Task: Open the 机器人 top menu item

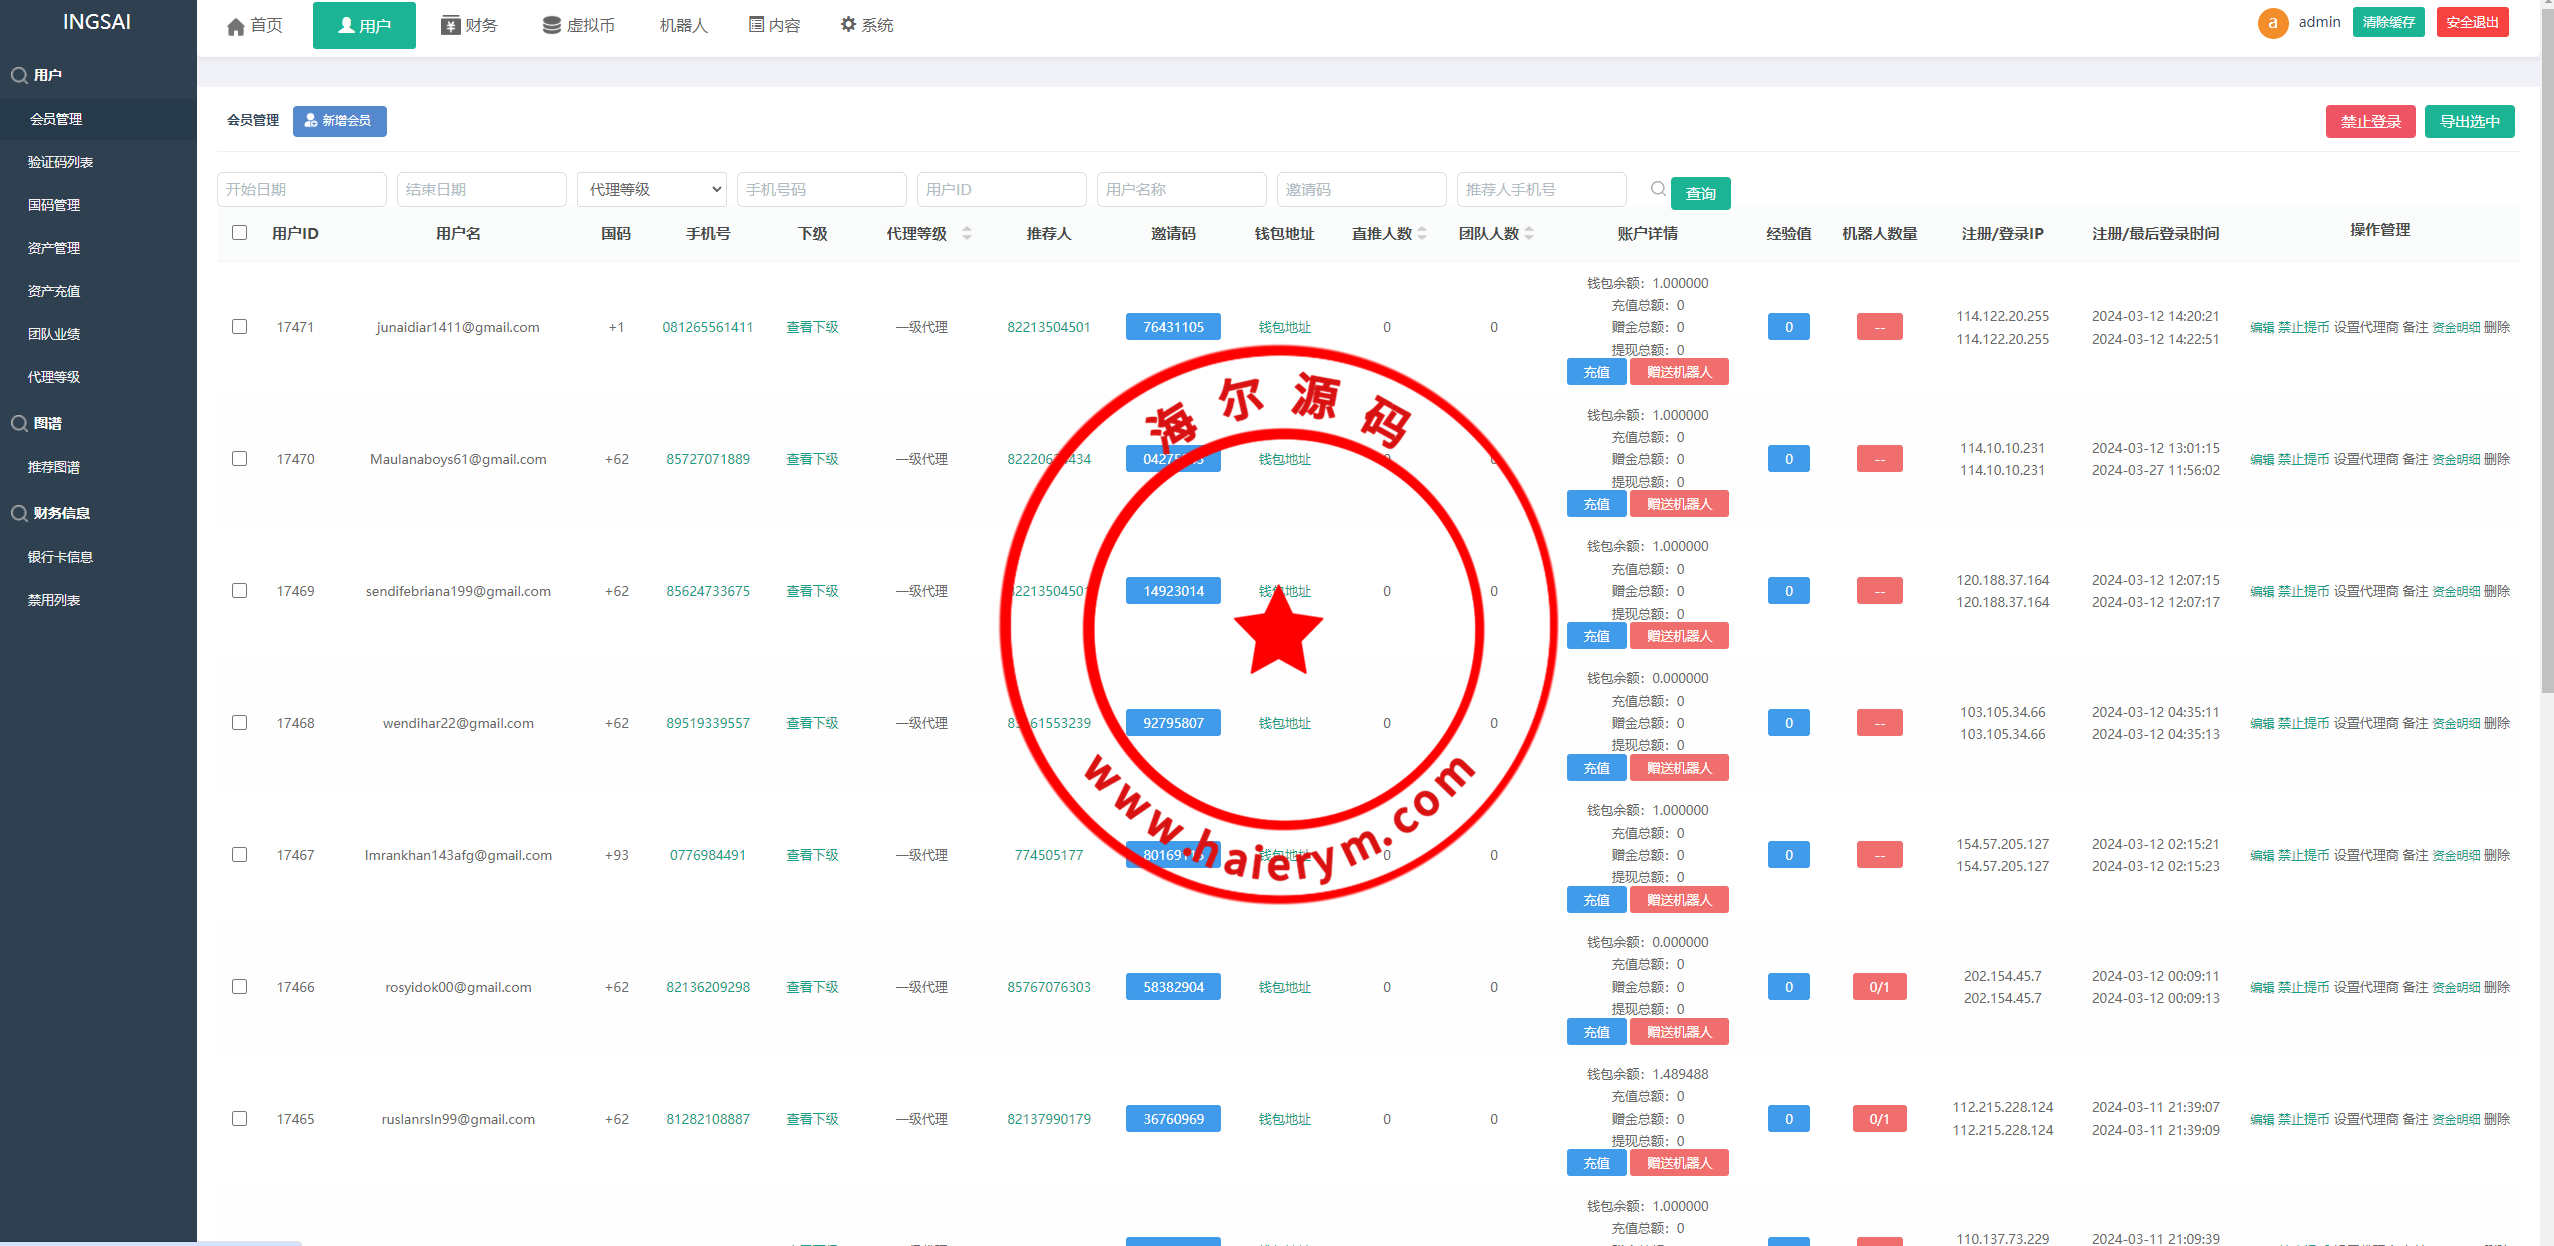Action: (683, 25)
